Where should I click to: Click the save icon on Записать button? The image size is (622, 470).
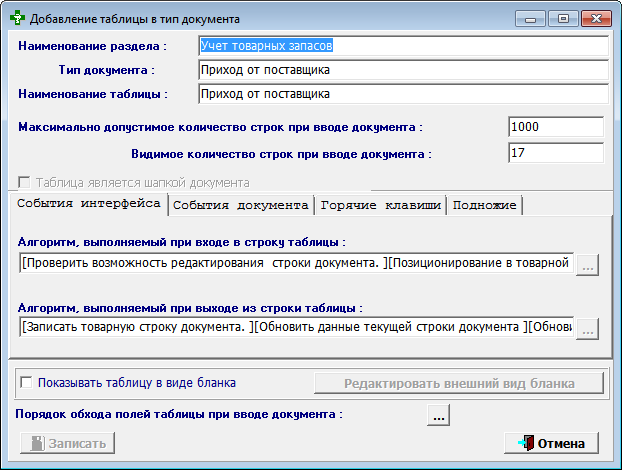pyautogui.click(x=38, y=443)
